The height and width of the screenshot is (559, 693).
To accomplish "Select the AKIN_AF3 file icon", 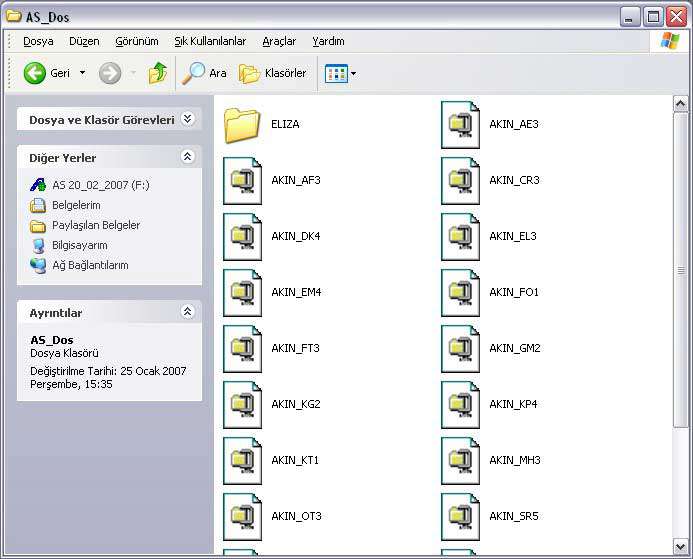I will (x=242, y=181).
